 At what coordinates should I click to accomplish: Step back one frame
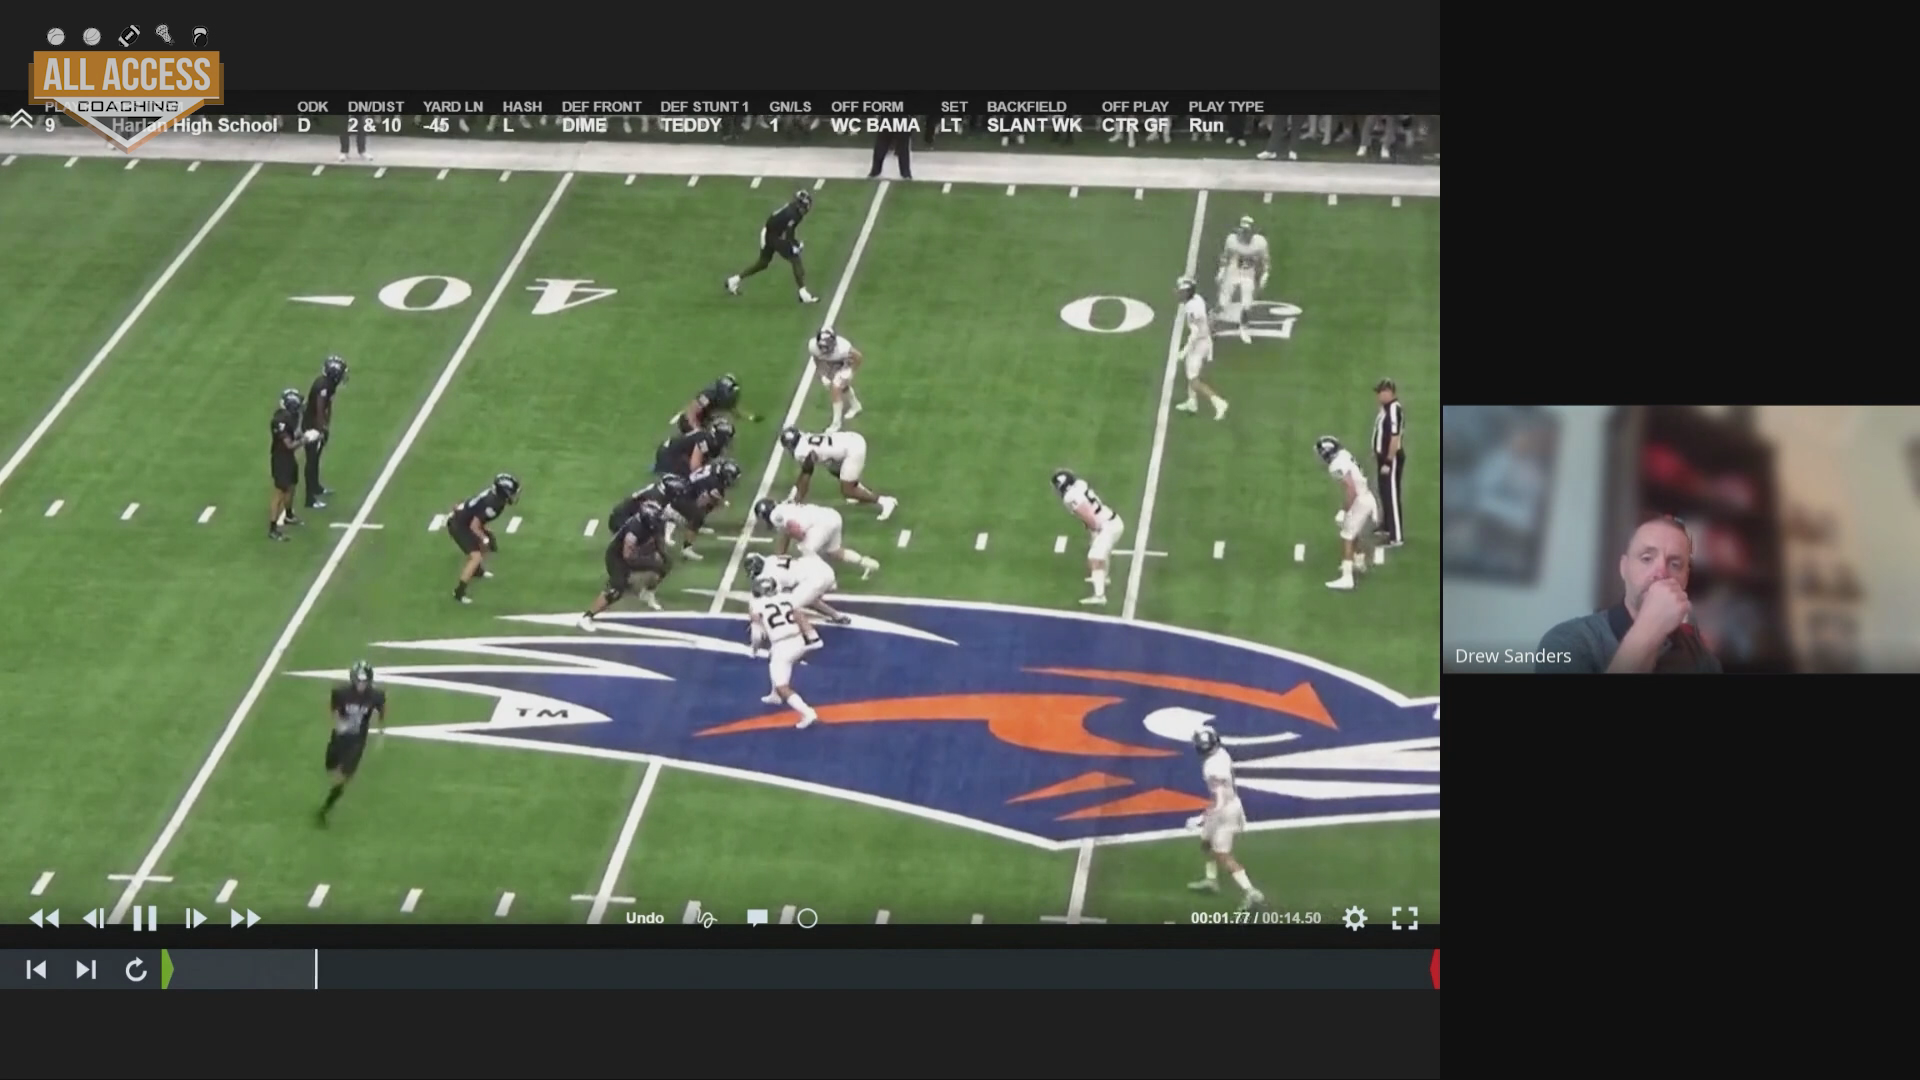pos(94,918)
